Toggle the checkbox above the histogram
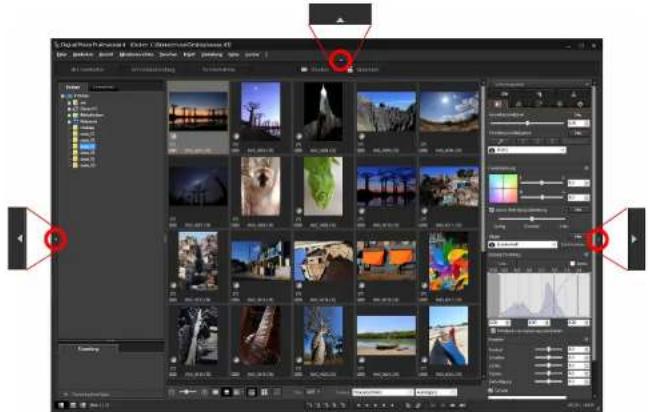The image size is (648, 412). (572, 263)
